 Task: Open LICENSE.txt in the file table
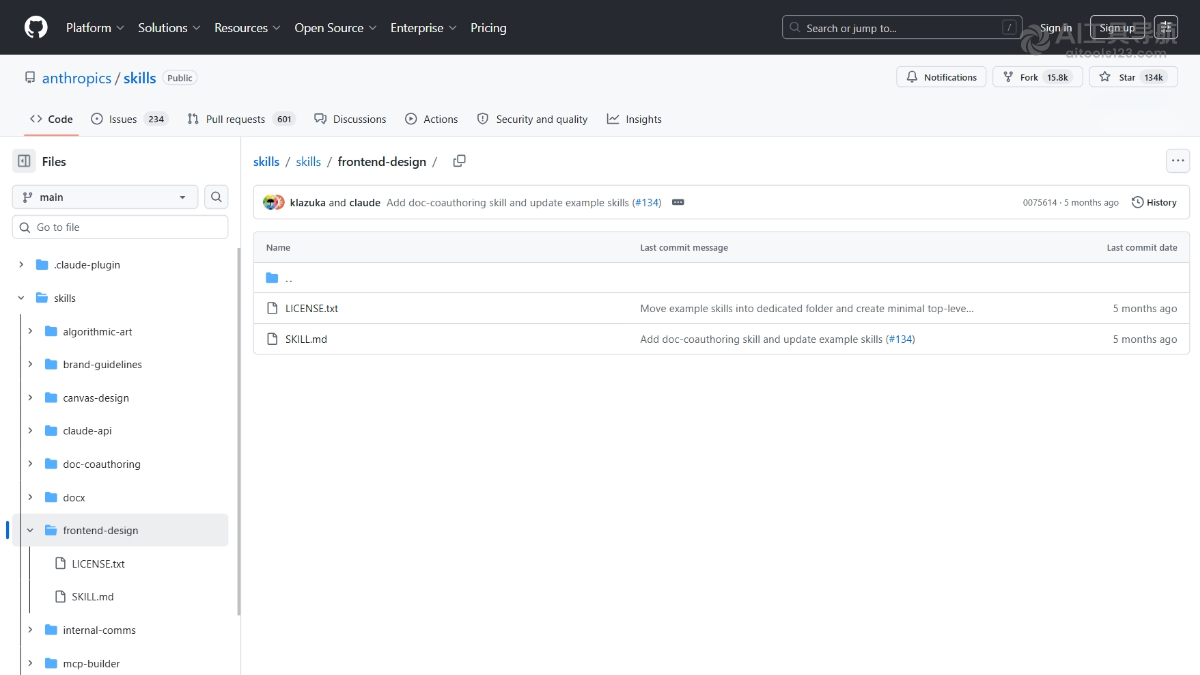[312, 308]
